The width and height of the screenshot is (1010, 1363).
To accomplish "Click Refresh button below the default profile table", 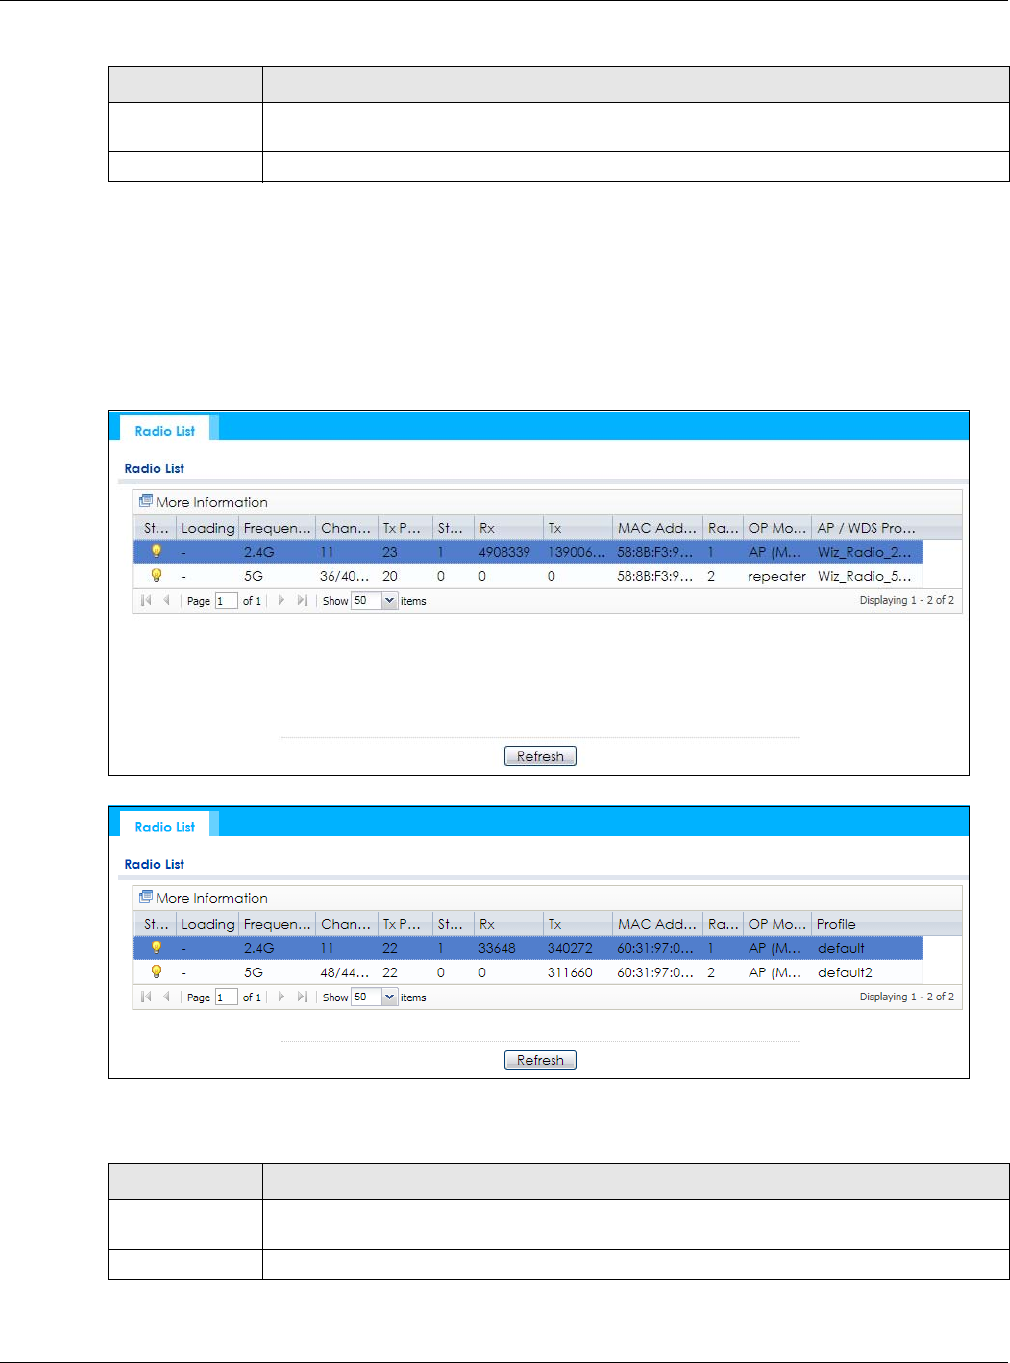I will point(540,1060).
